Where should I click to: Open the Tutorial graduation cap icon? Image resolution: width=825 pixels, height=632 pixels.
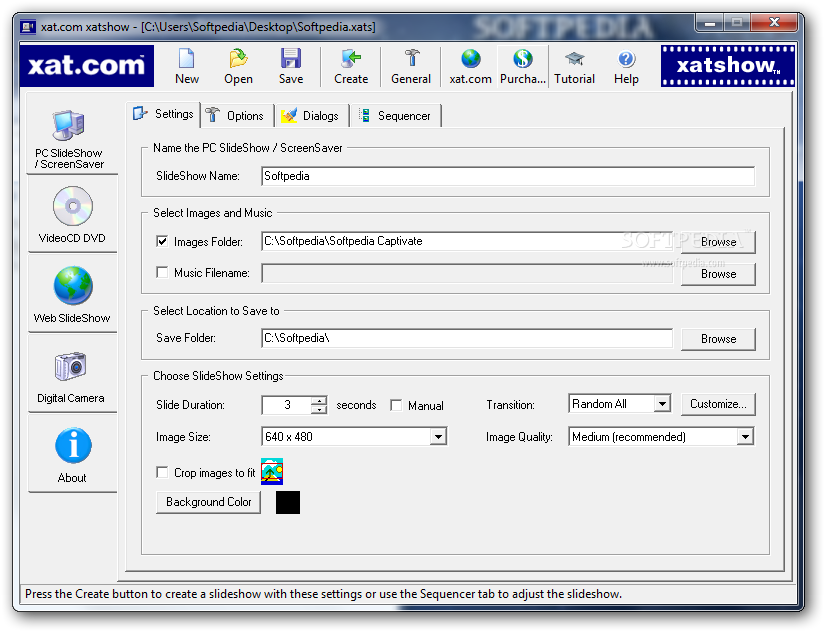(x=575, y=59)
